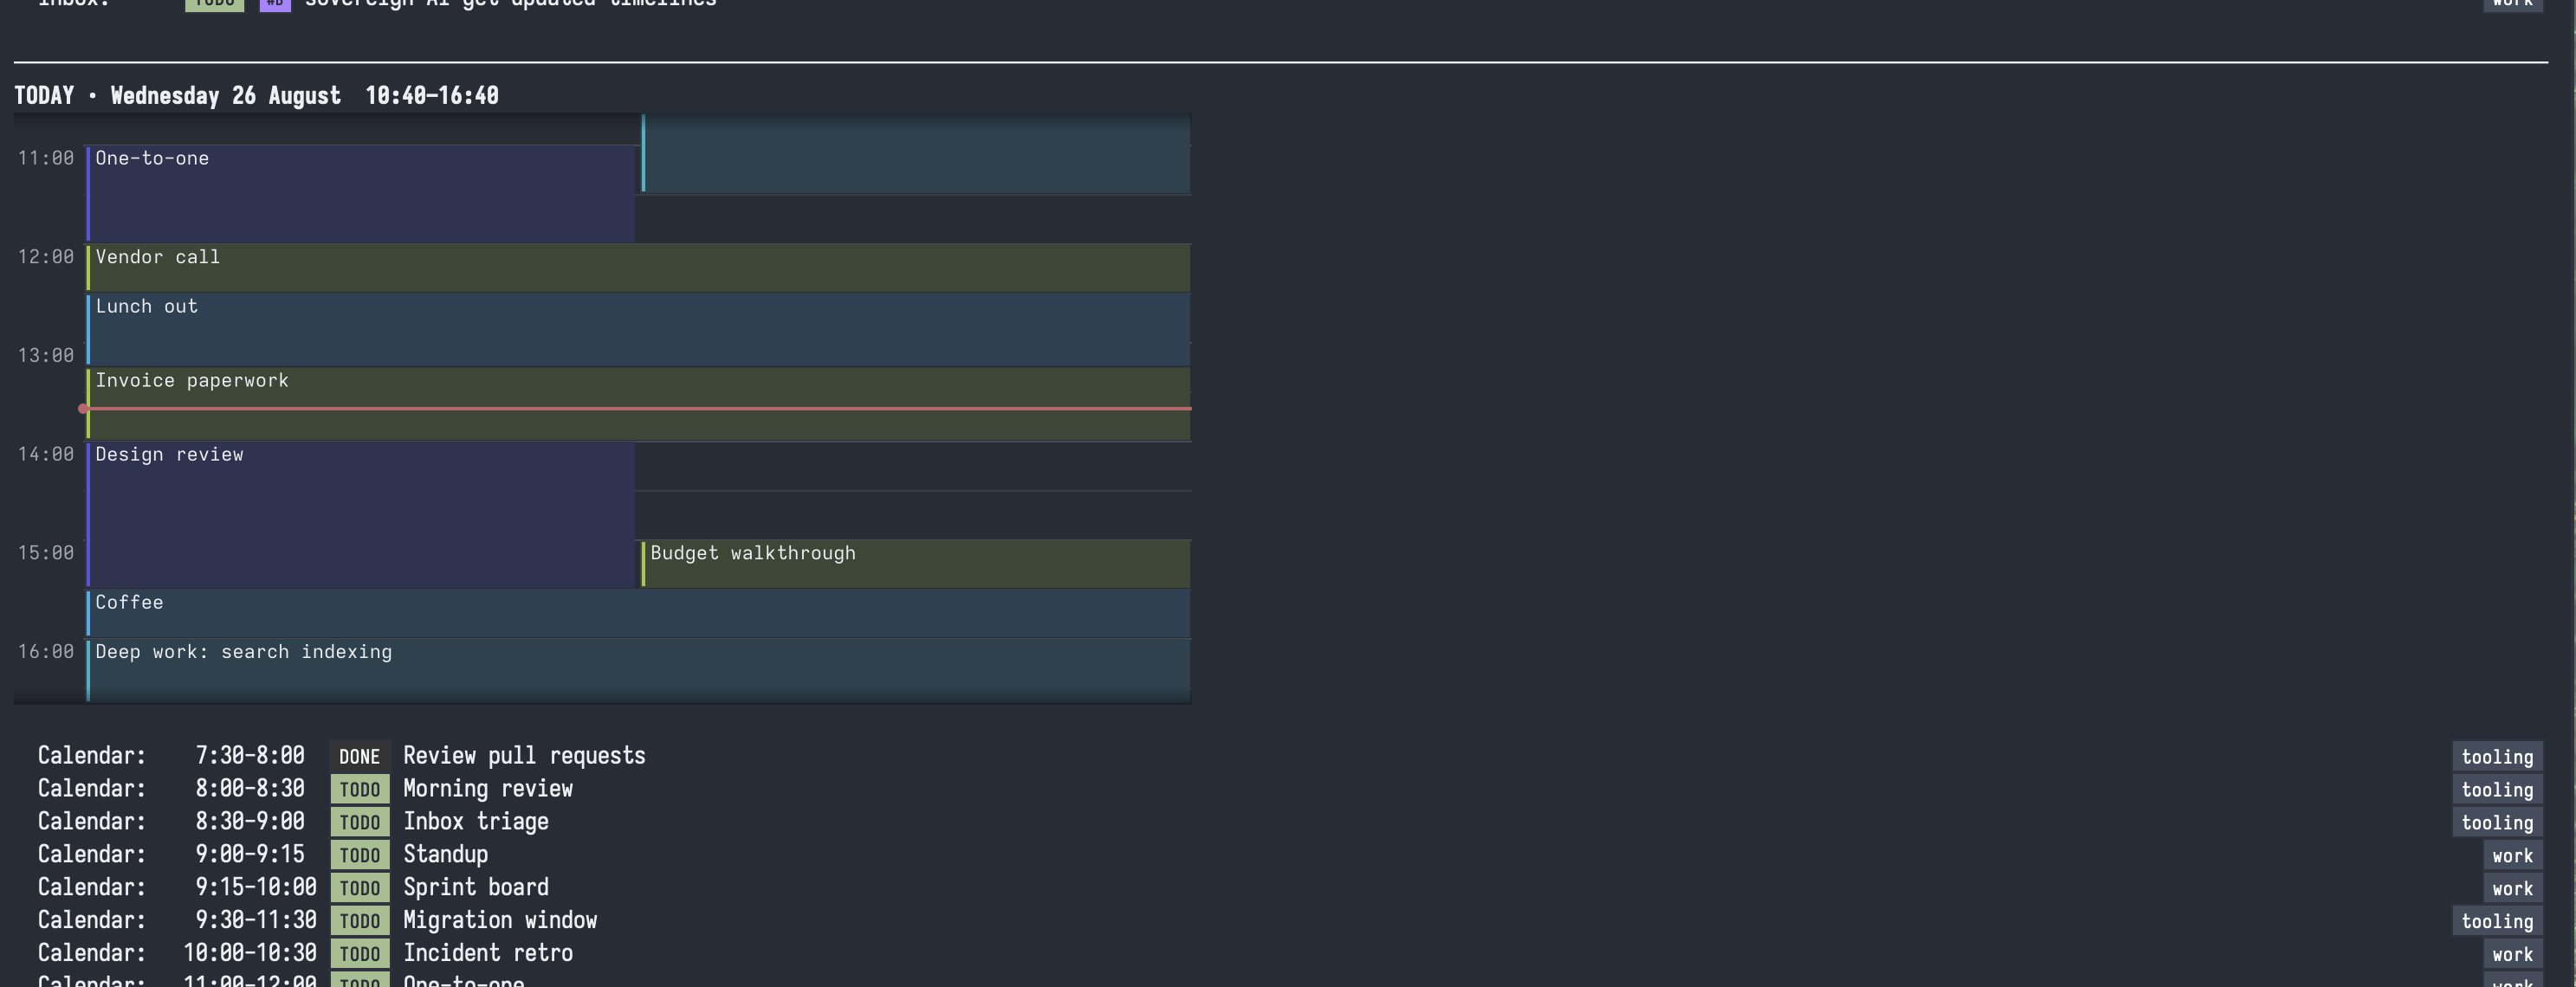2576x987 pixels.
Task: Click the tooling tag on Migration window
Action: point(2497,921)
